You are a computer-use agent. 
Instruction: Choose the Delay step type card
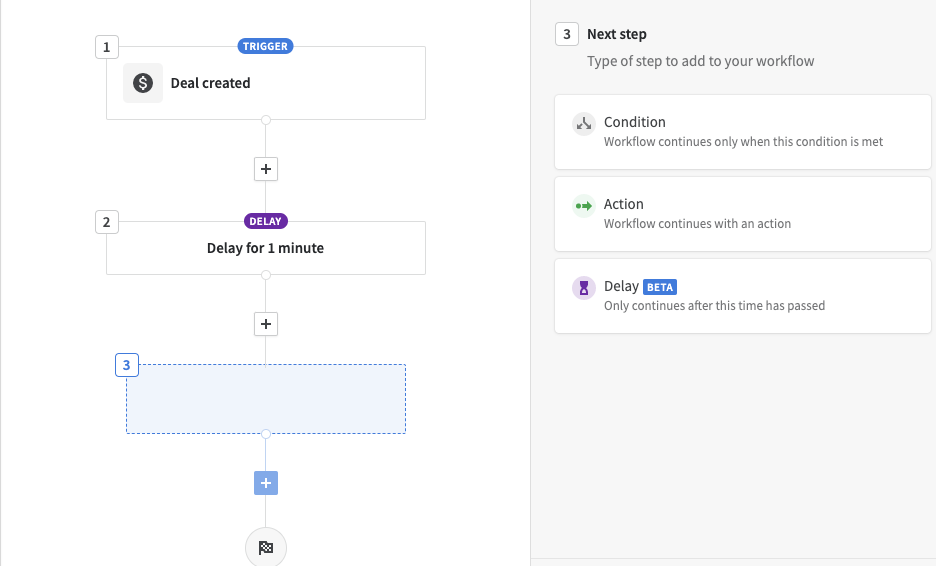coord(743,296)
